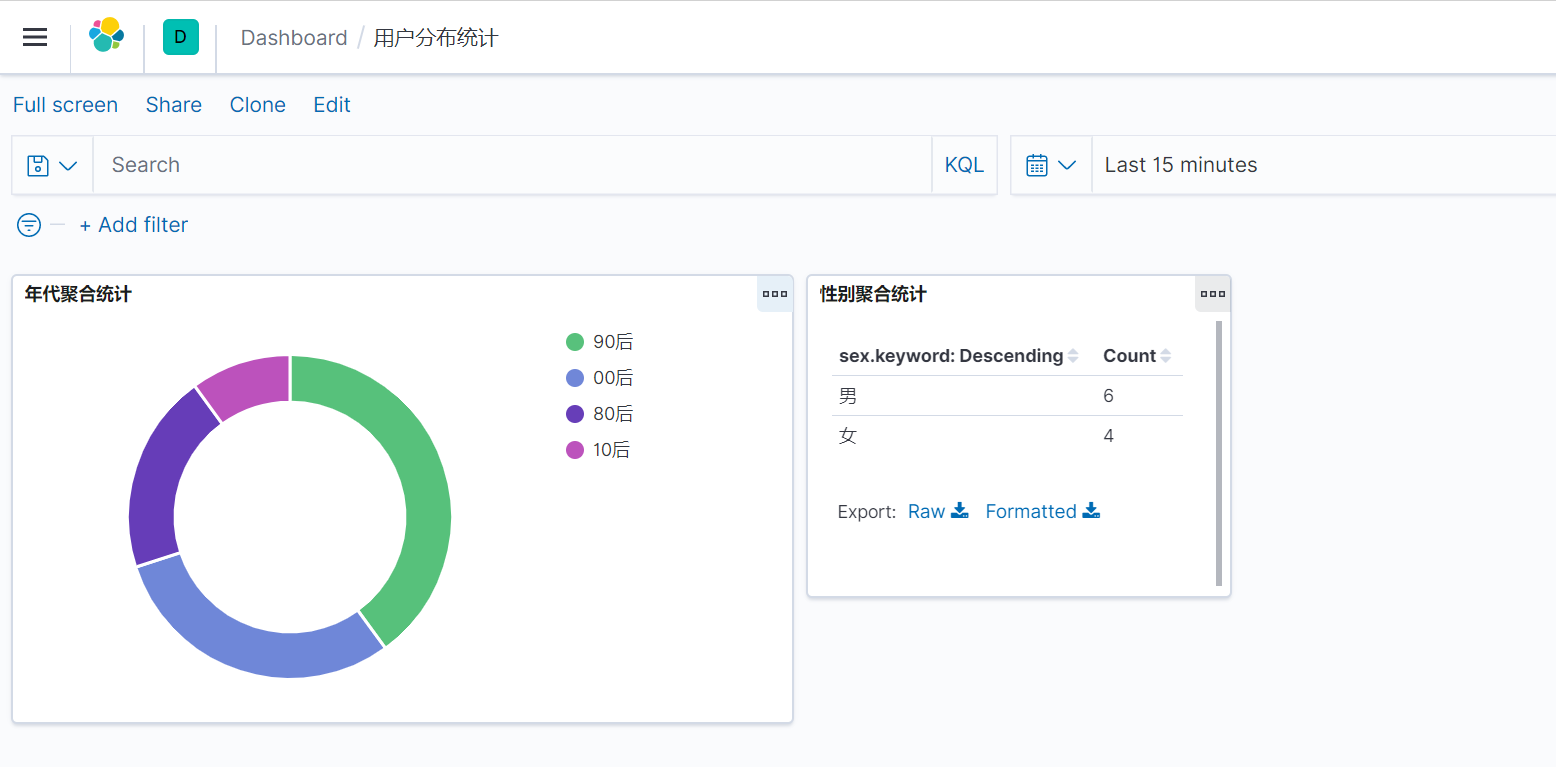Click the 80后 legend label
This screenshot has width=1556, height=767.
(613, 414)
